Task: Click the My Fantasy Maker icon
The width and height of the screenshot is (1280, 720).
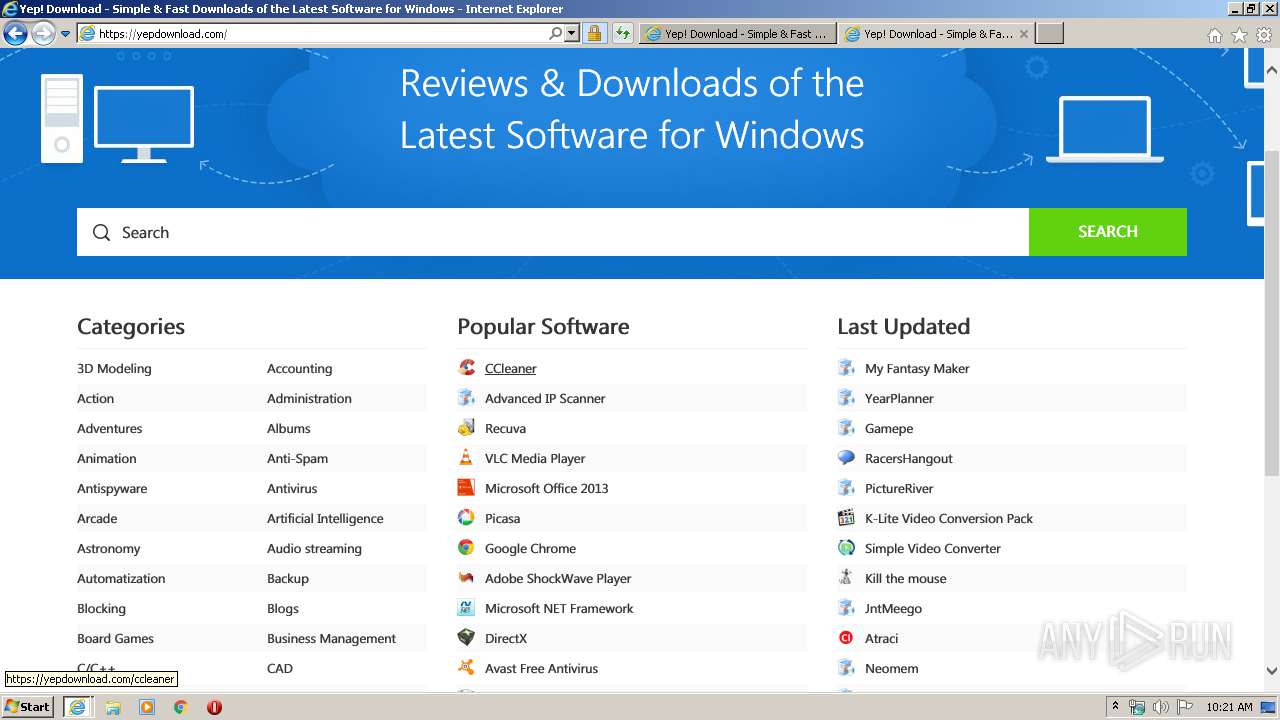Action: (846, 368)
